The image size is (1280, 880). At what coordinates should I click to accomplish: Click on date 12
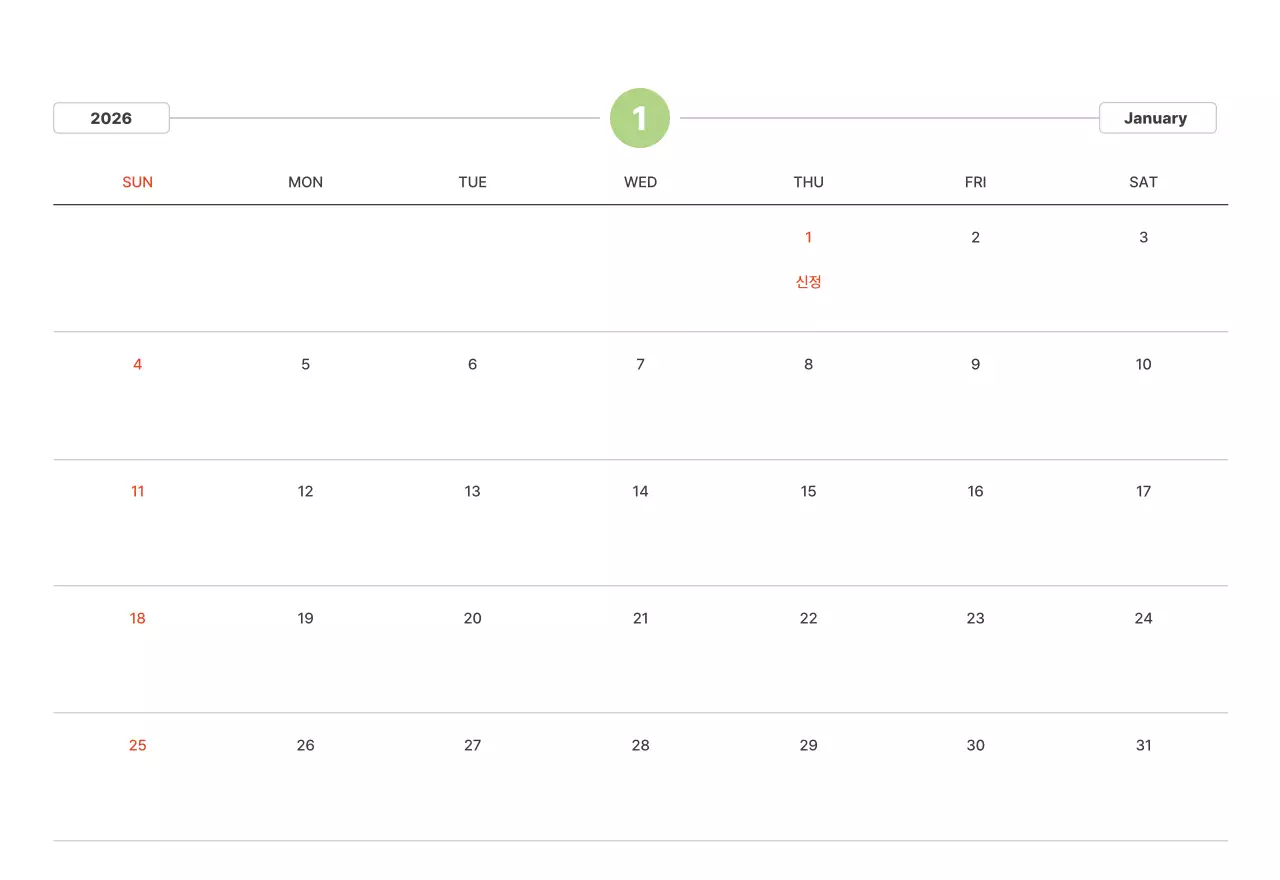(x=305, y=492)
